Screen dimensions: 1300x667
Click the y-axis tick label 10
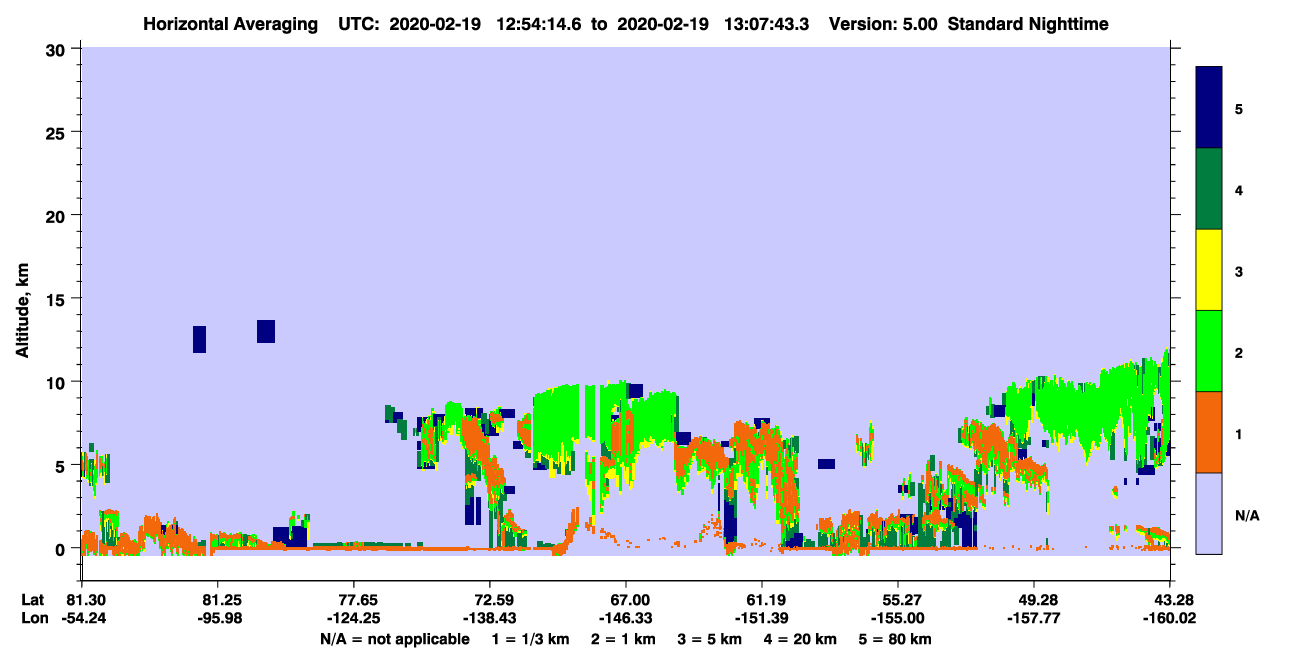coord(58,382)
